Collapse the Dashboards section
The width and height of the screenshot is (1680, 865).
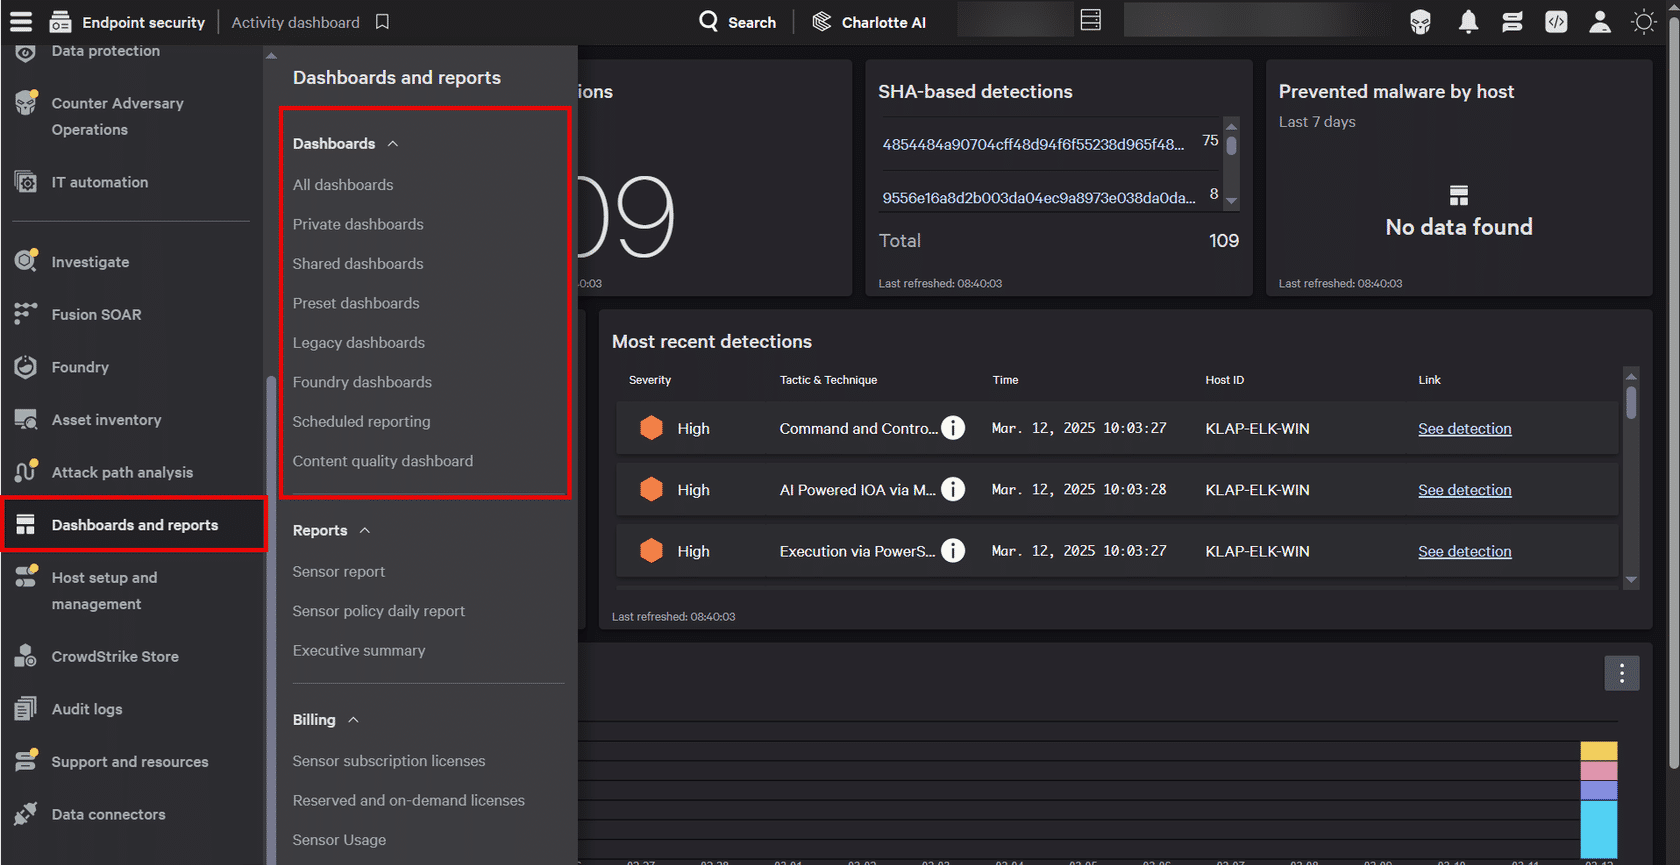coord(393,144)
